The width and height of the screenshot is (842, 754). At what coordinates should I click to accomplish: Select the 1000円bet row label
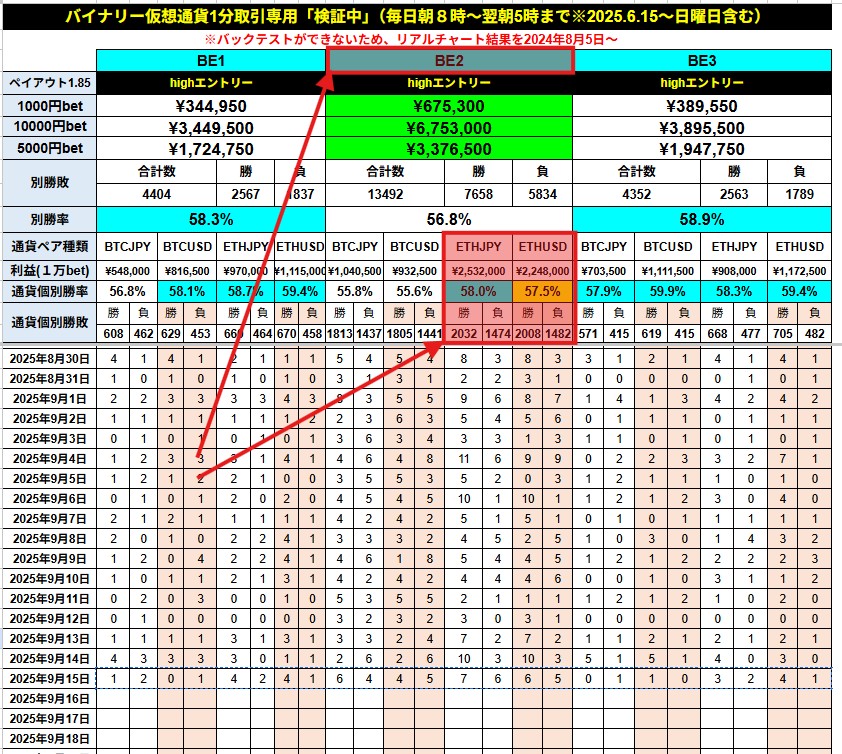coord(49,106)
